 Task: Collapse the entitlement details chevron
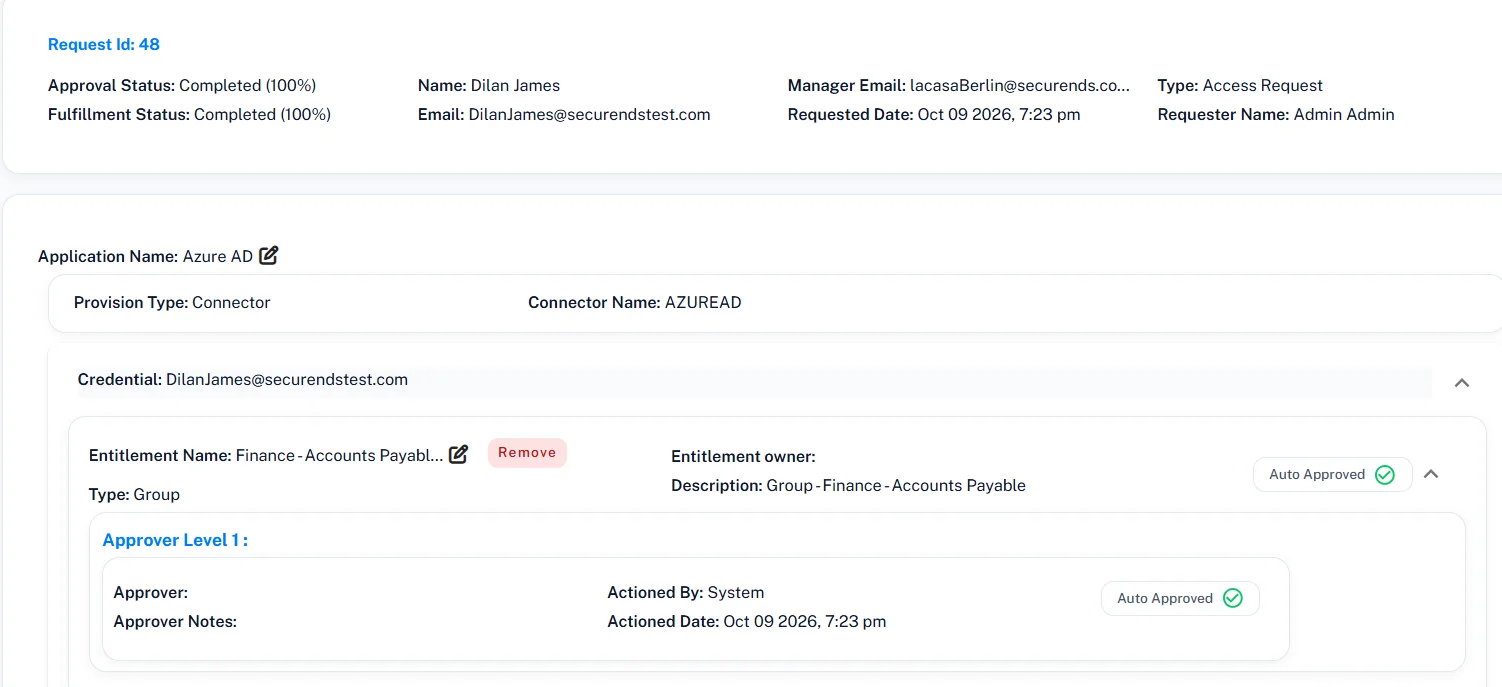1431,474
